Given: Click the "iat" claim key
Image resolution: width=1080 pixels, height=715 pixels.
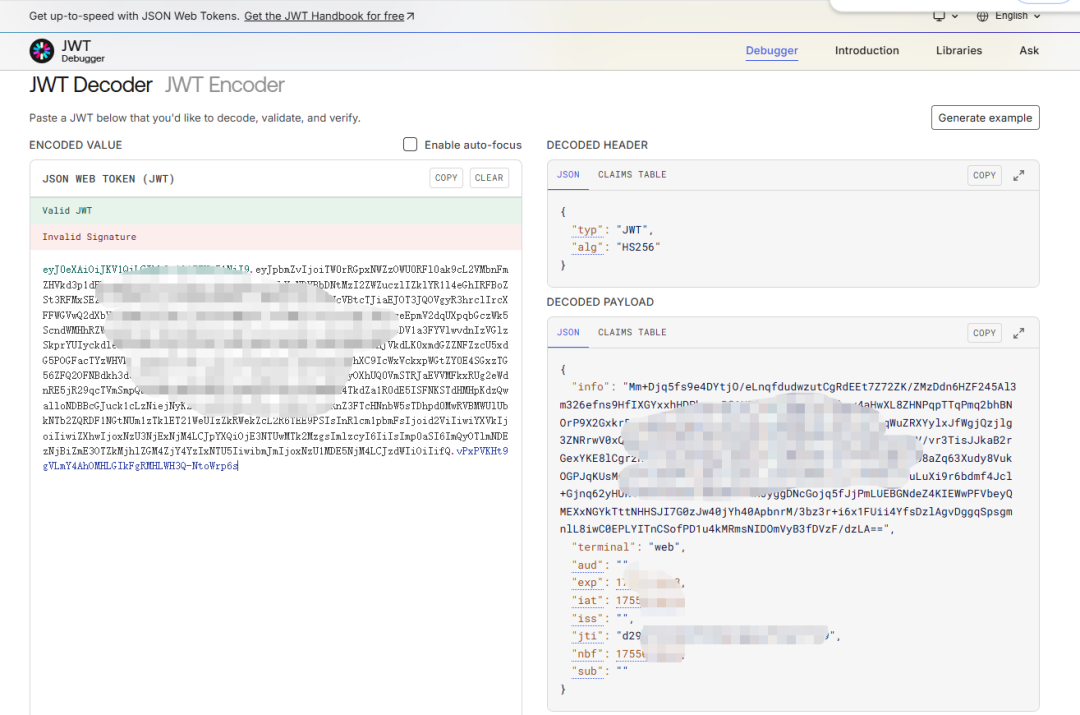Looking at the screenshot, I should tap(587, 601).
